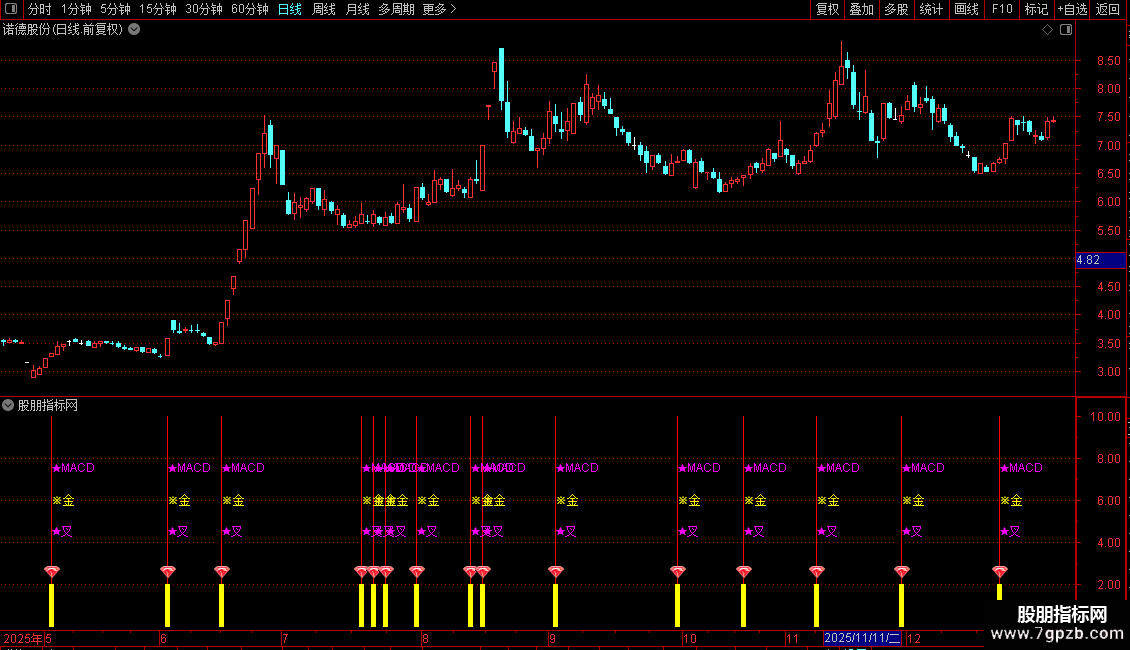The image size is (1130, 650).
Task: Switch to 月线 monthly chart
Action: pyautogui.click(x=357, y=9)
